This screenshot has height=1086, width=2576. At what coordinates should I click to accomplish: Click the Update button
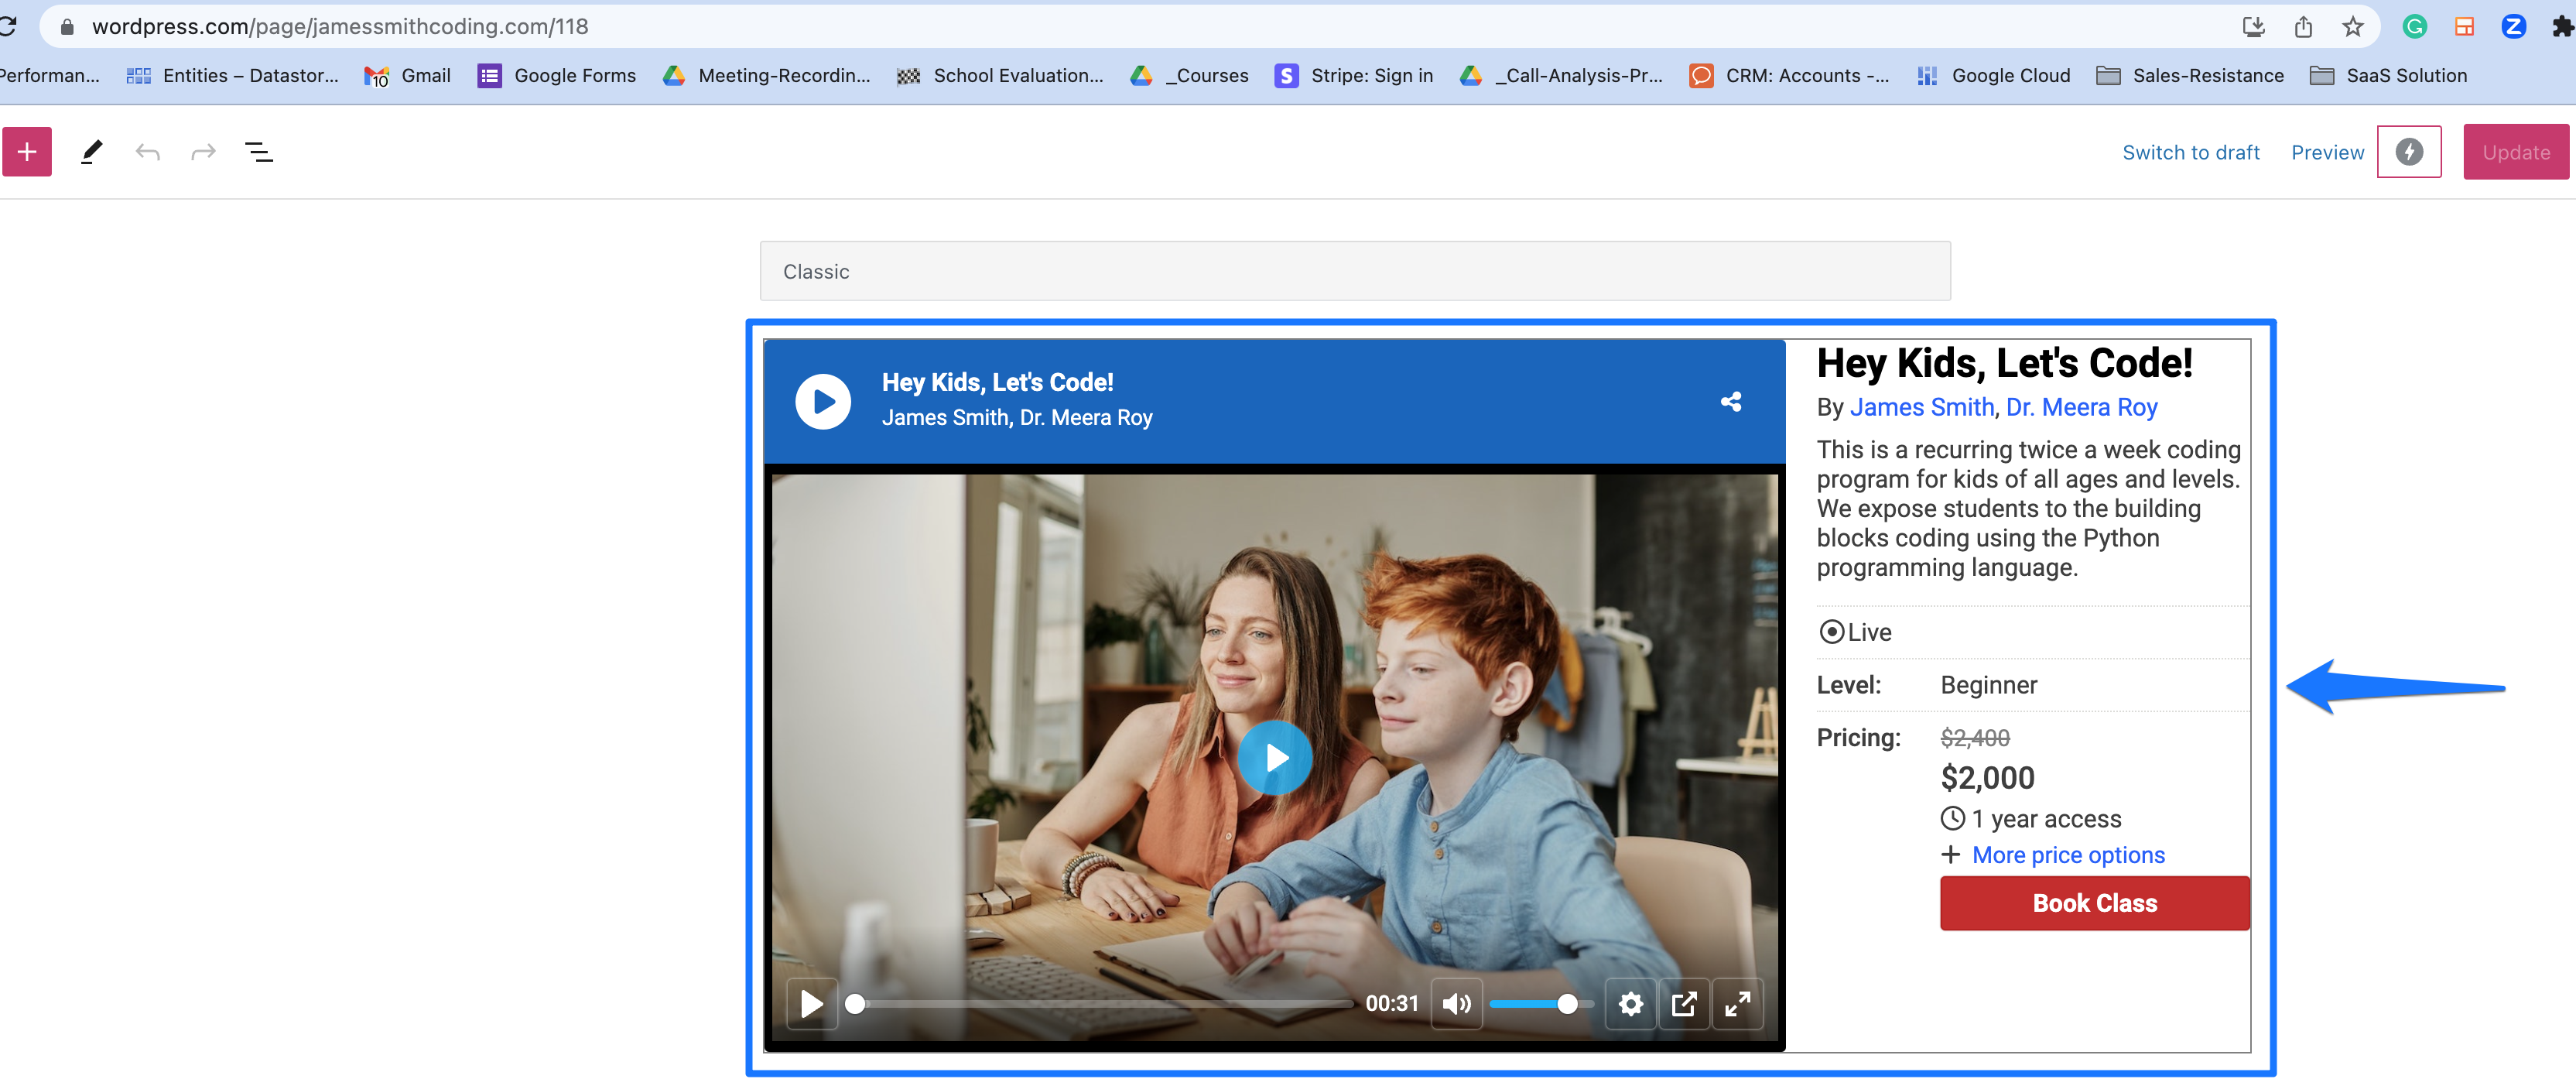tap(2515, 152)
